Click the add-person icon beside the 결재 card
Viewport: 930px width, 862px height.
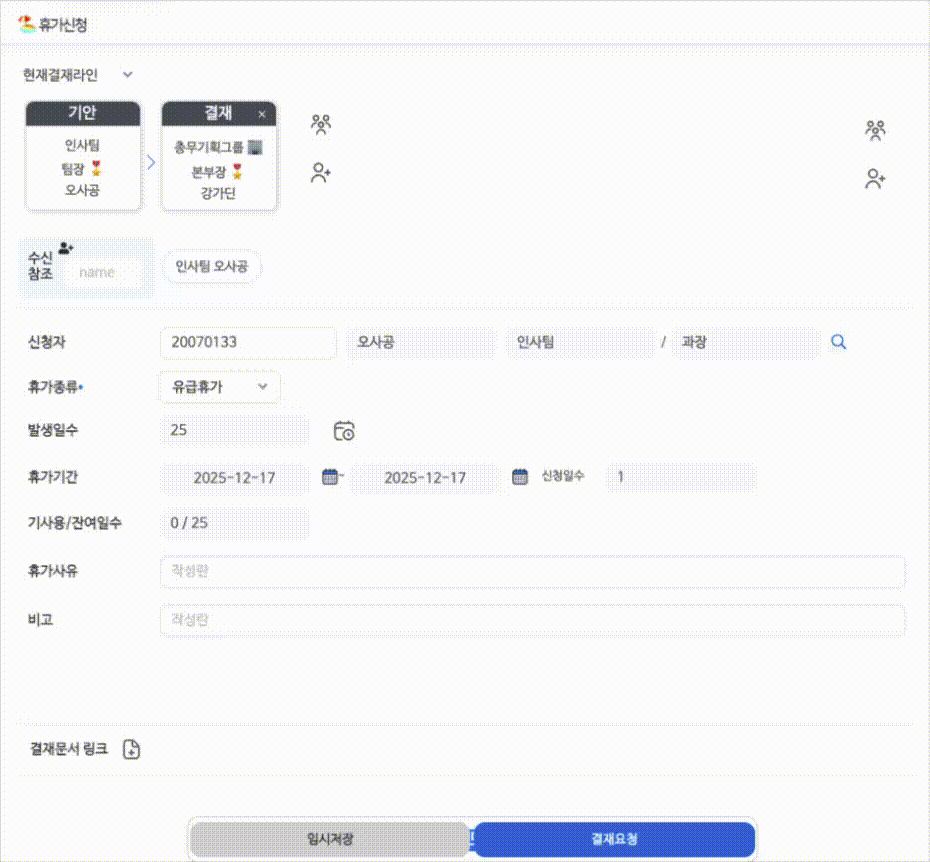point(320,173)
